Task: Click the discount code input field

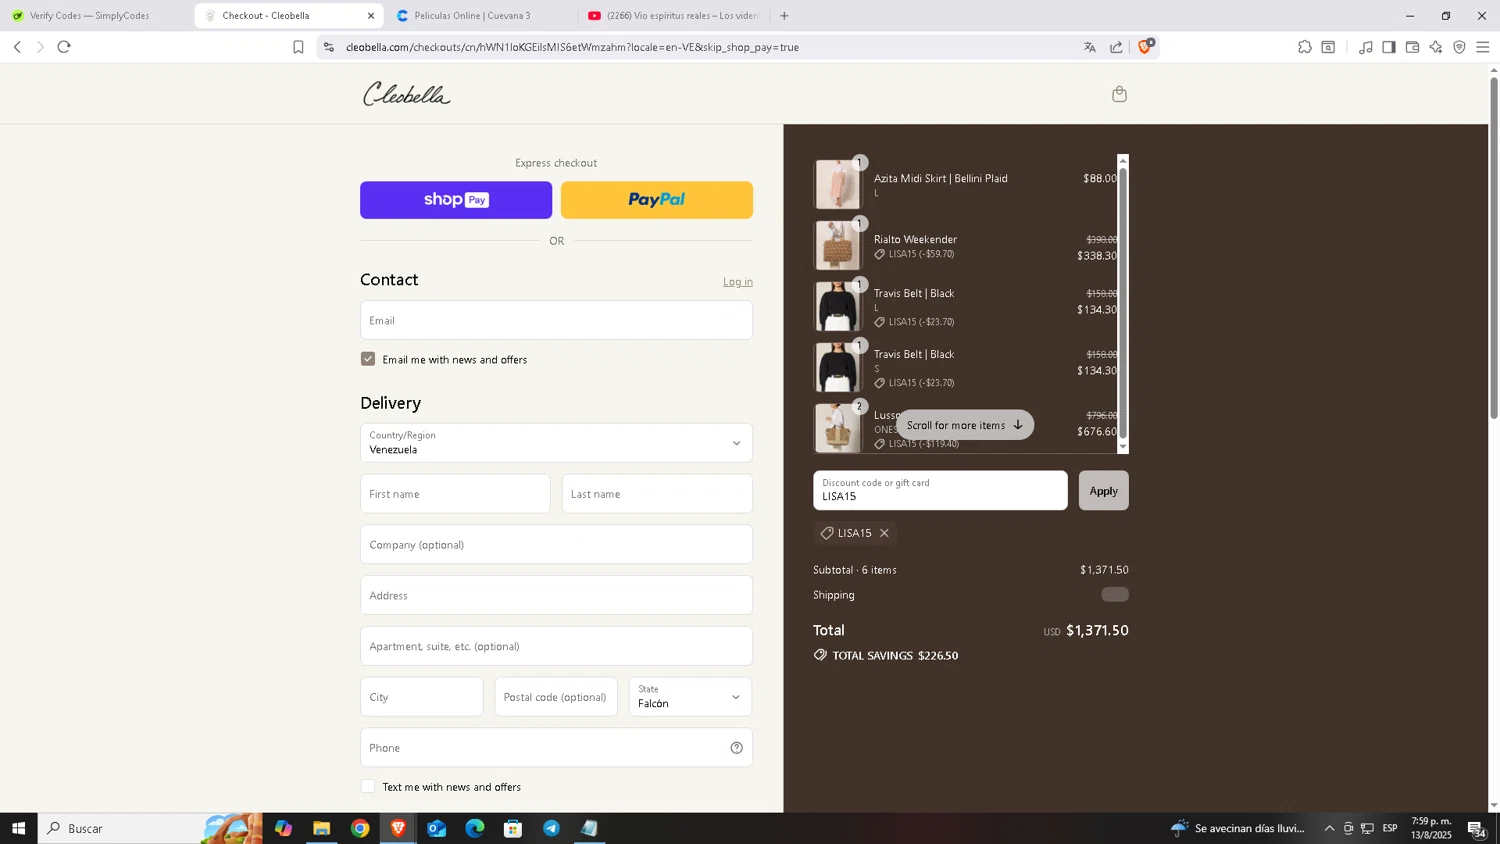Action: pyautogui.click(x=940, y=491)
